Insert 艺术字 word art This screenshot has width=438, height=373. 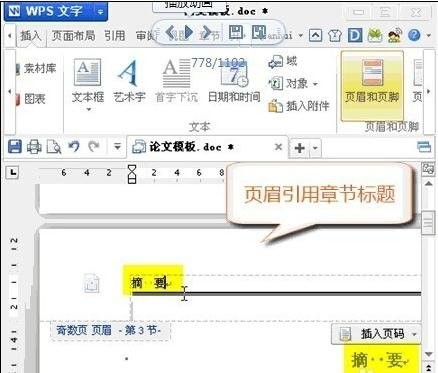click(x=129, y=81)
